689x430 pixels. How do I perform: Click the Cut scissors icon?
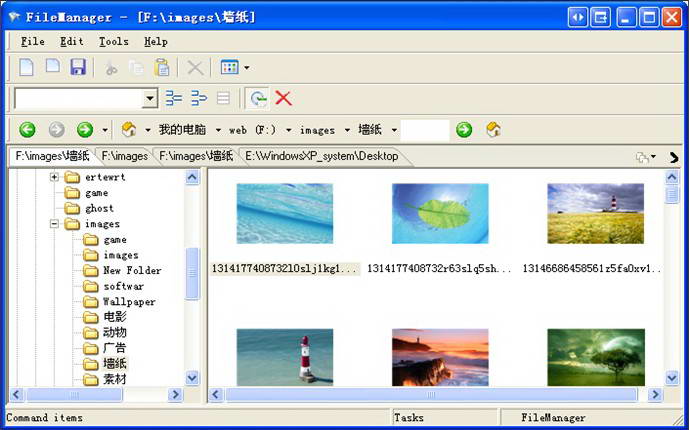tap(111, 67)
